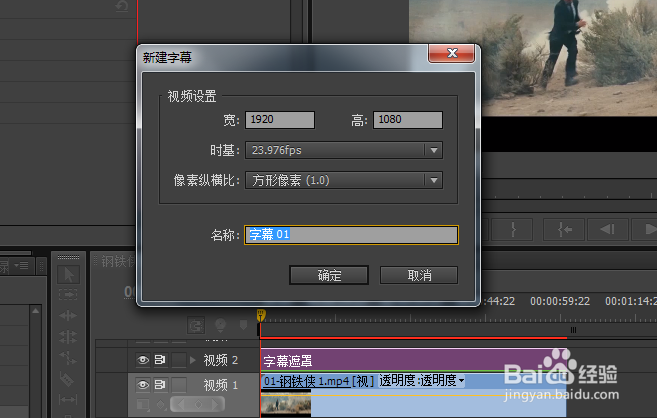Click the clip thumbnail on 视频 1
The width and height of the screenshot is (657, 418).
(x=286, y=403)
